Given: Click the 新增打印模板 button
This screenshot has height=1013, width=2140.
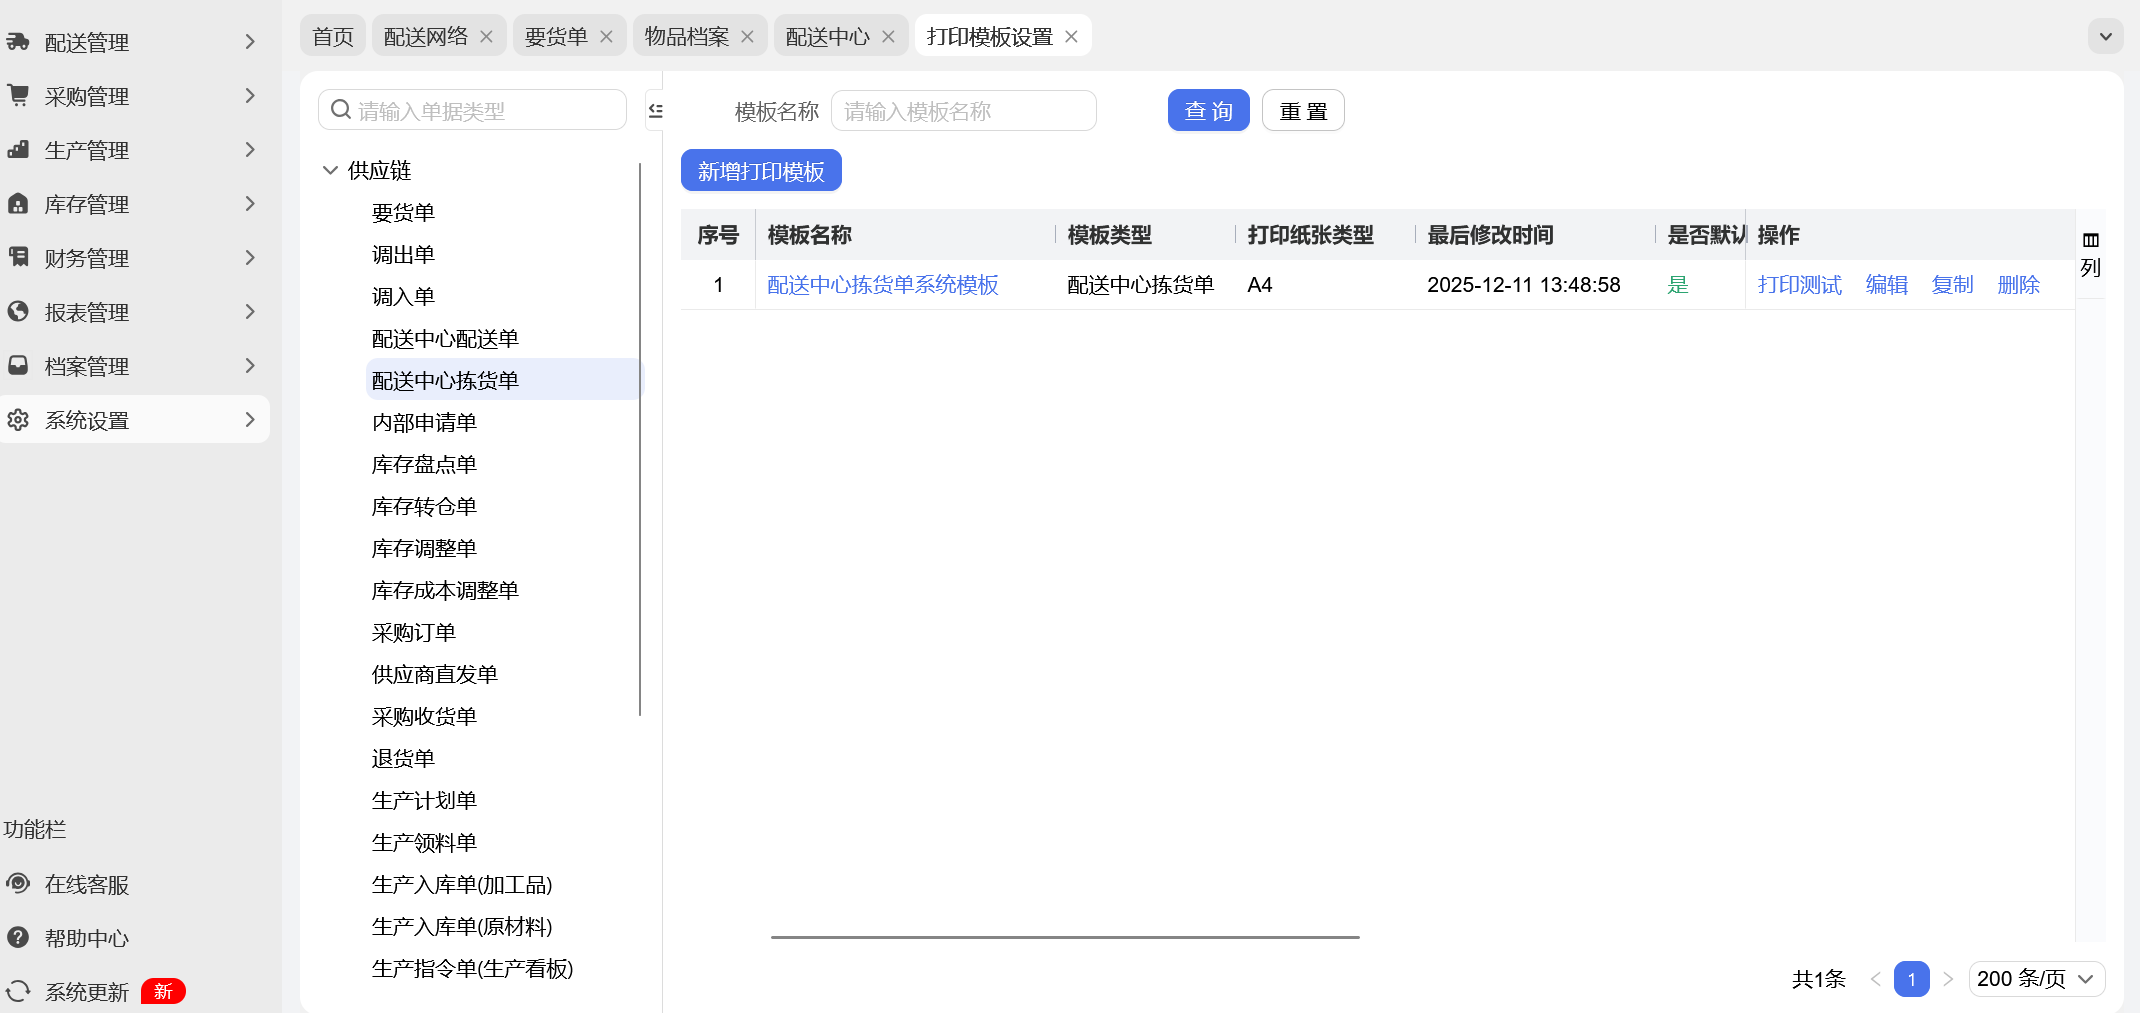Looking at the screenshot, I should pos(761,171).
